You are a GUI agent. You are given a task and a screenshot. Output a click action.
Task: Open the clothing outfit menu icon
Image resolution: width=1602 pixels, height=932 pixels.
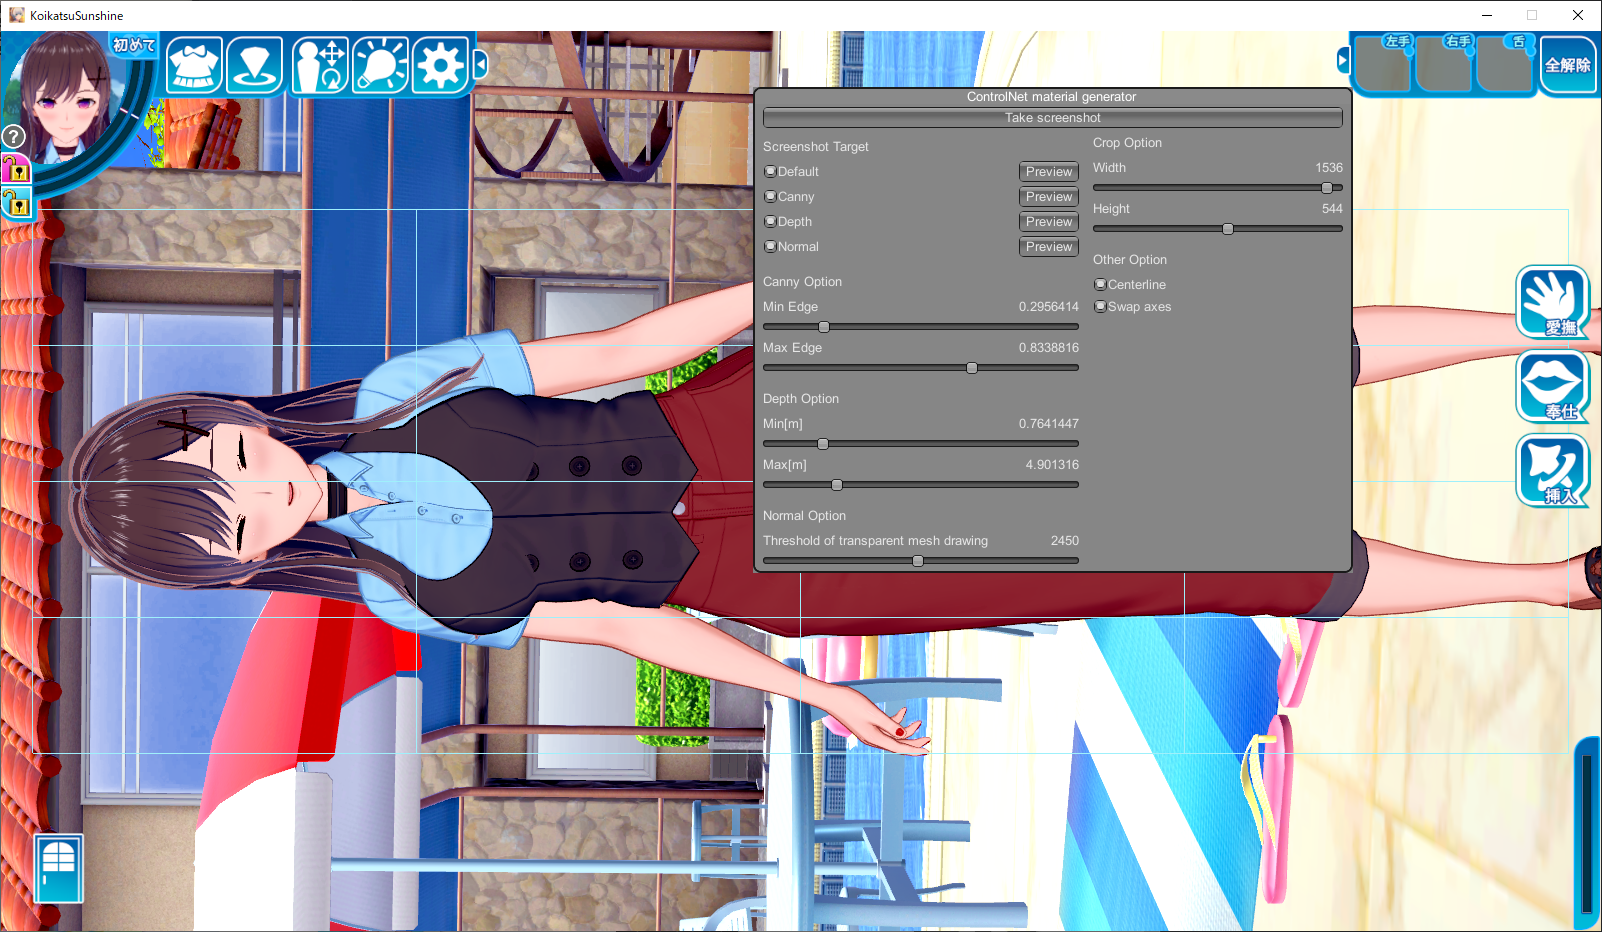point(194,65)
